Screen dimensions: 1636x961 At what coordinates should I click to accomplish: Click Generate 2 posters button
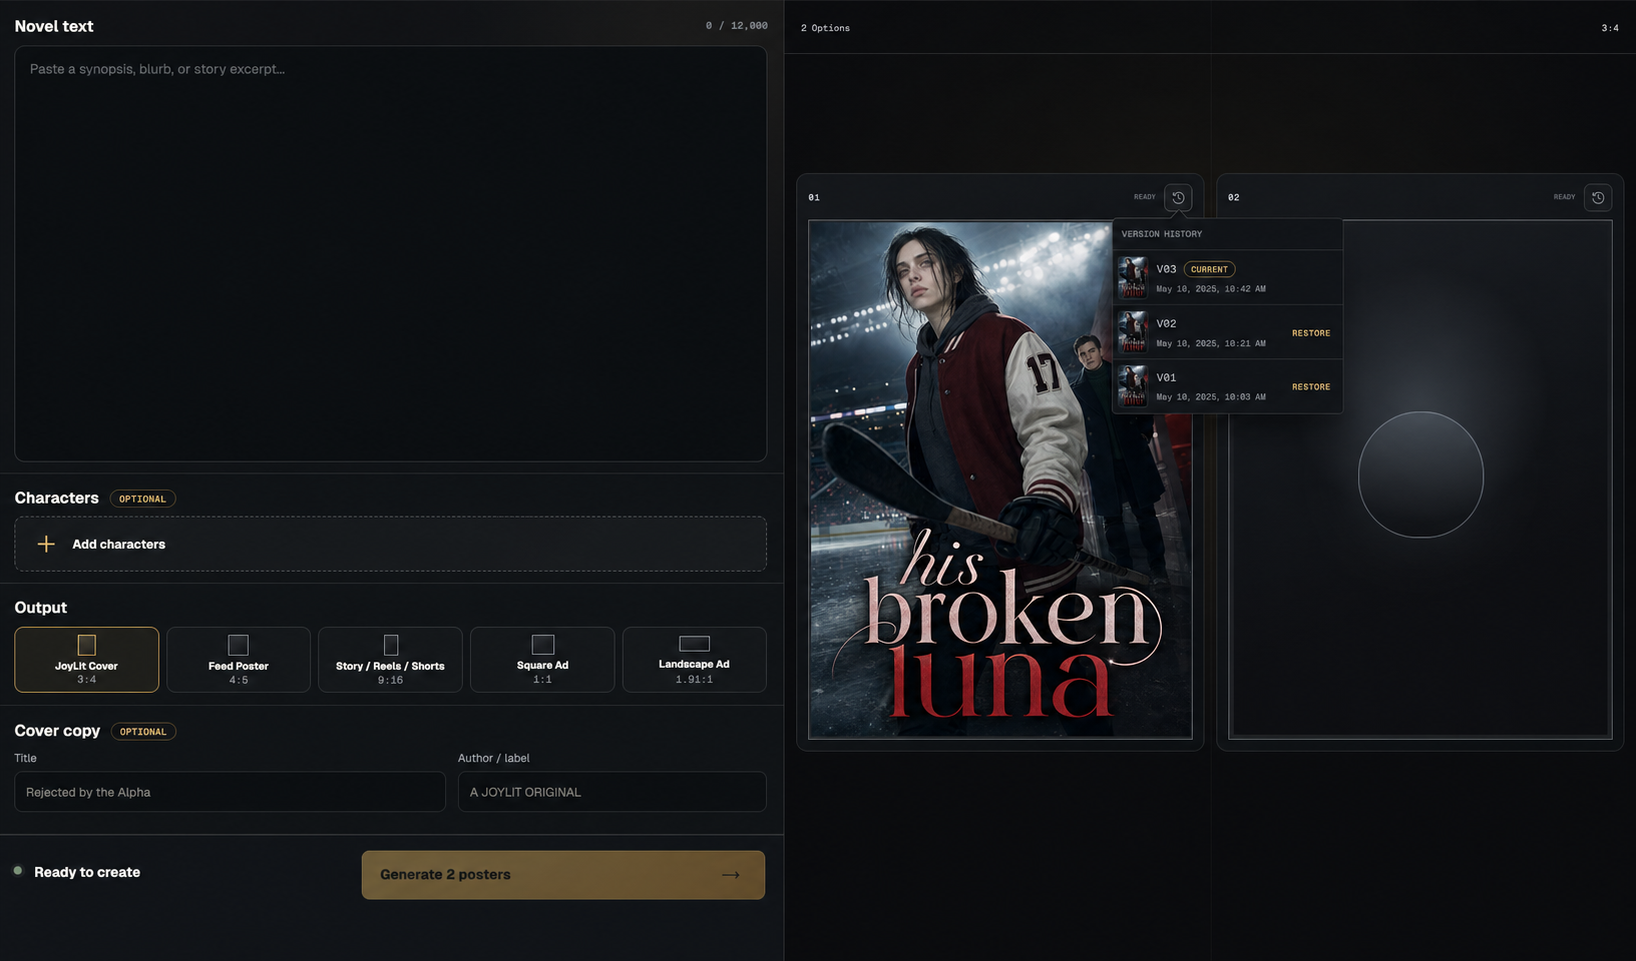click(x=563, y=875)
